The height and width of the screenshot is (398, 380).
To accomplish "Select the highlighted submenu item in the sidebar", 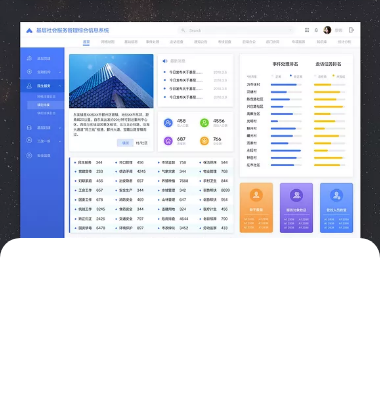I will [45, 105].
